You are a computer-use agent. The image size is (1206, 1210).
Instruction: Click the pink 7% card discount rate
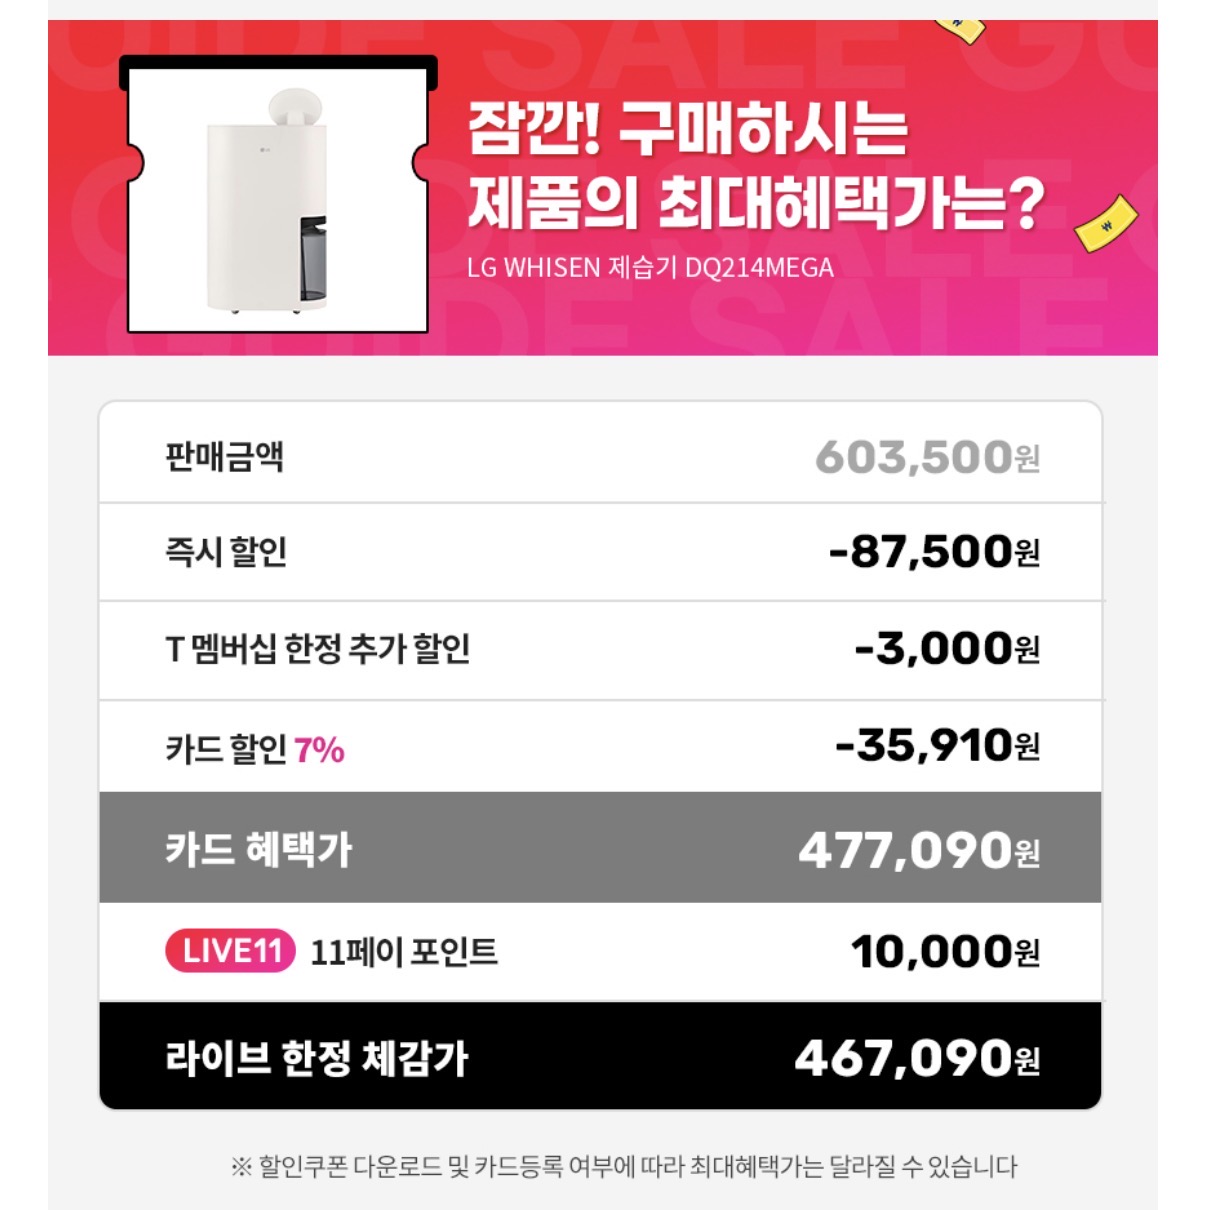click(320, 749)
